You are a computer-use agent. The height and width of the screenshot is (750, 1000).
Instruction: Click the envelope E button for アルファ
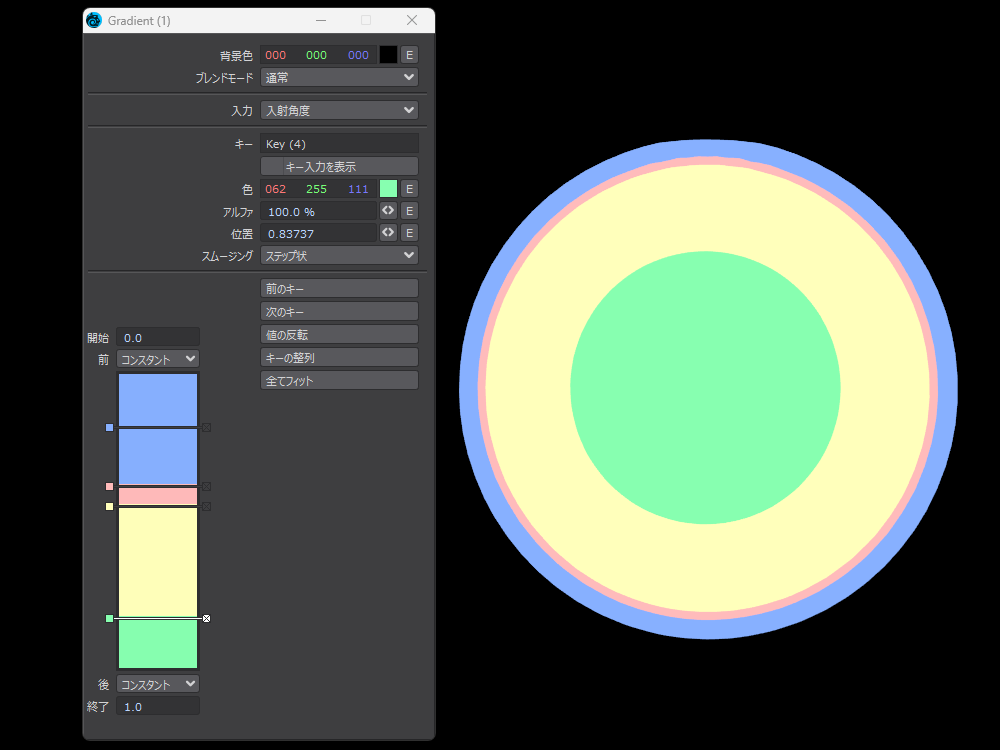point(410,211)
